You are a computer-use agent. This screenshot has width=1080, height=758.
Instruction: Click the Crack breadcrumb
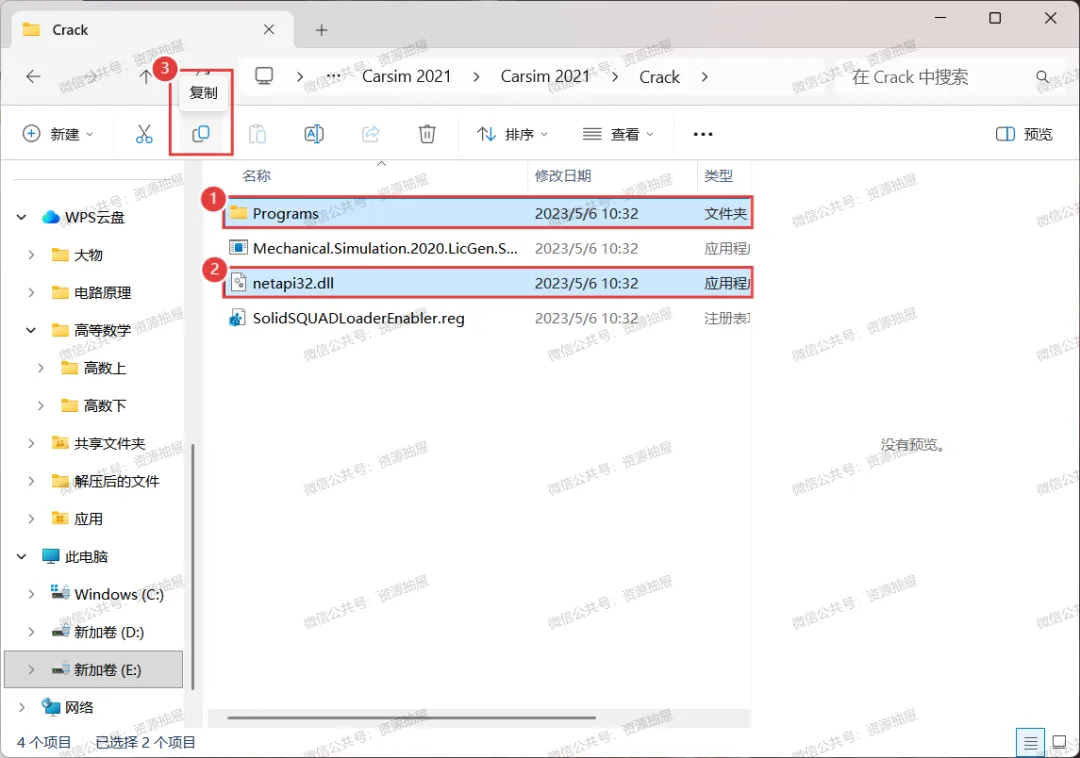point(659,76)
